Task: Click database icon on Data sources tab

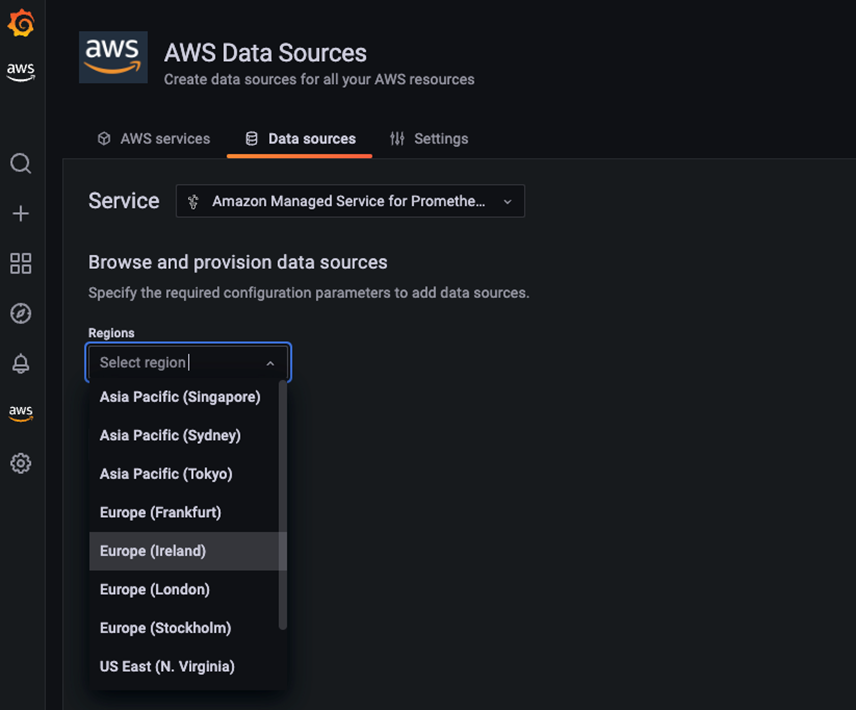Action: pos(251,139)
